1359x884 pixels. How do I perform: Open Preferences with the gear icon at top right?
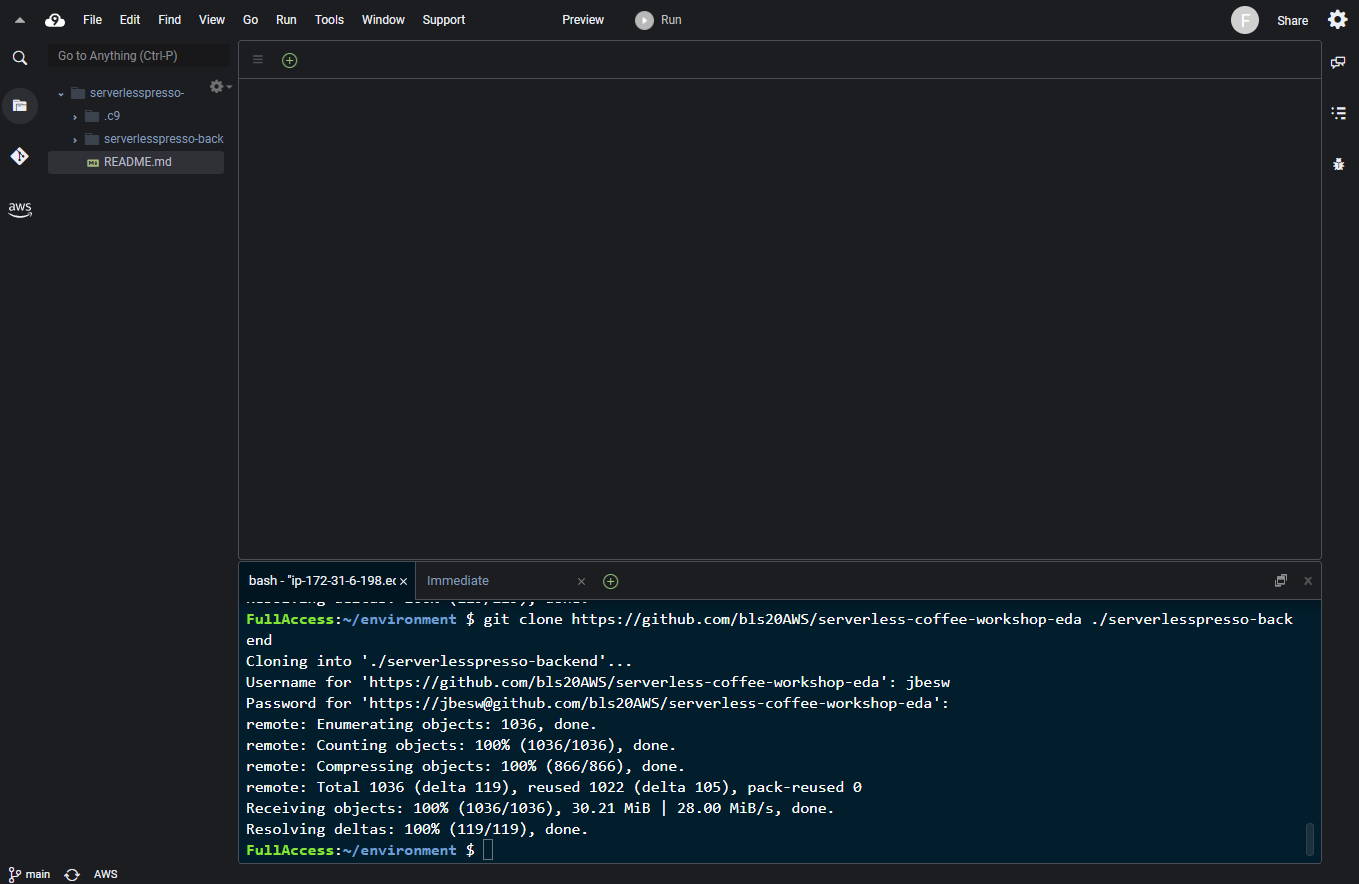coord(1337,20)
